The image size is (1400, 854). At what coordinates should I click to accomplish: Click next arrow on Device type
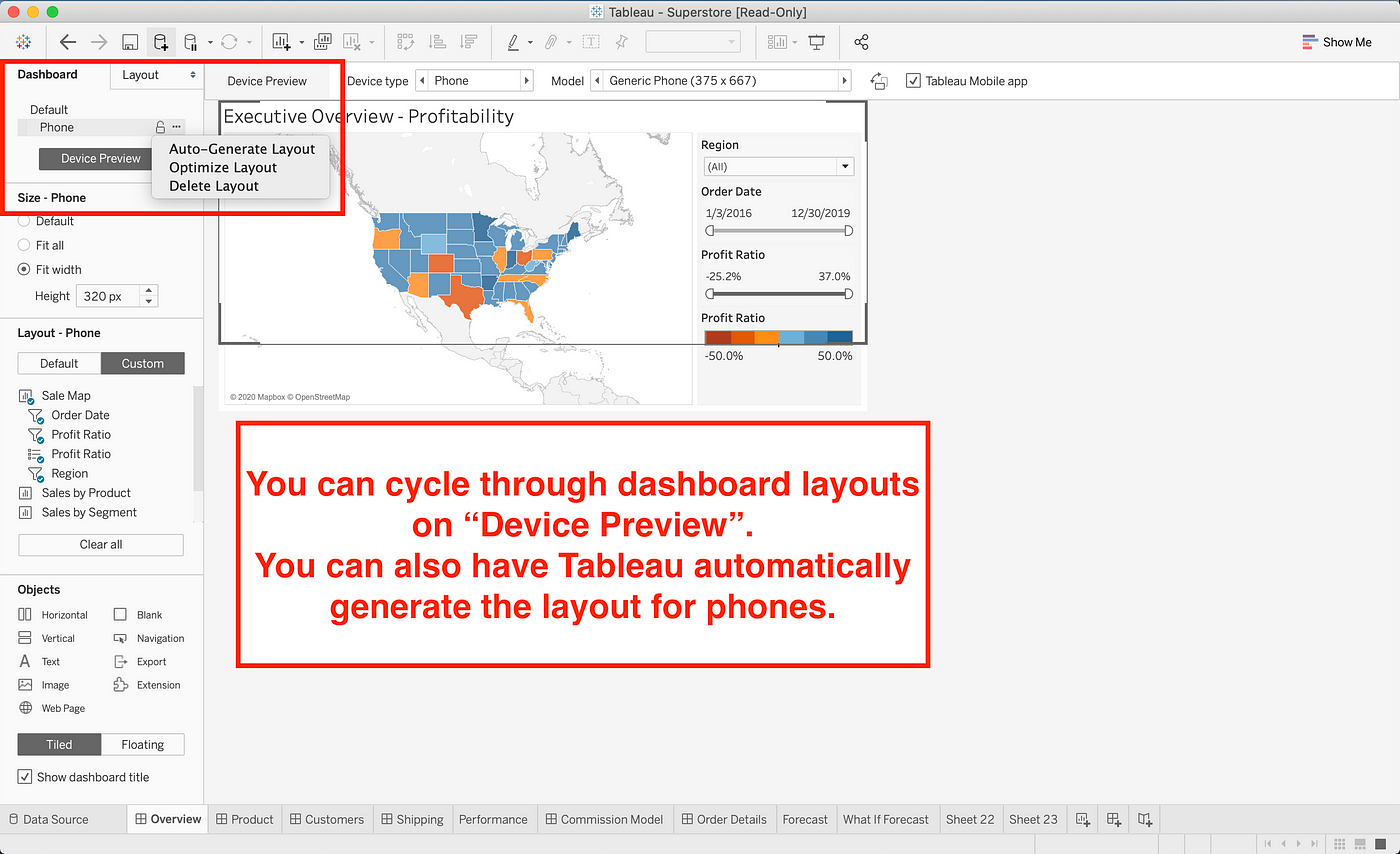tap(526, 81)
